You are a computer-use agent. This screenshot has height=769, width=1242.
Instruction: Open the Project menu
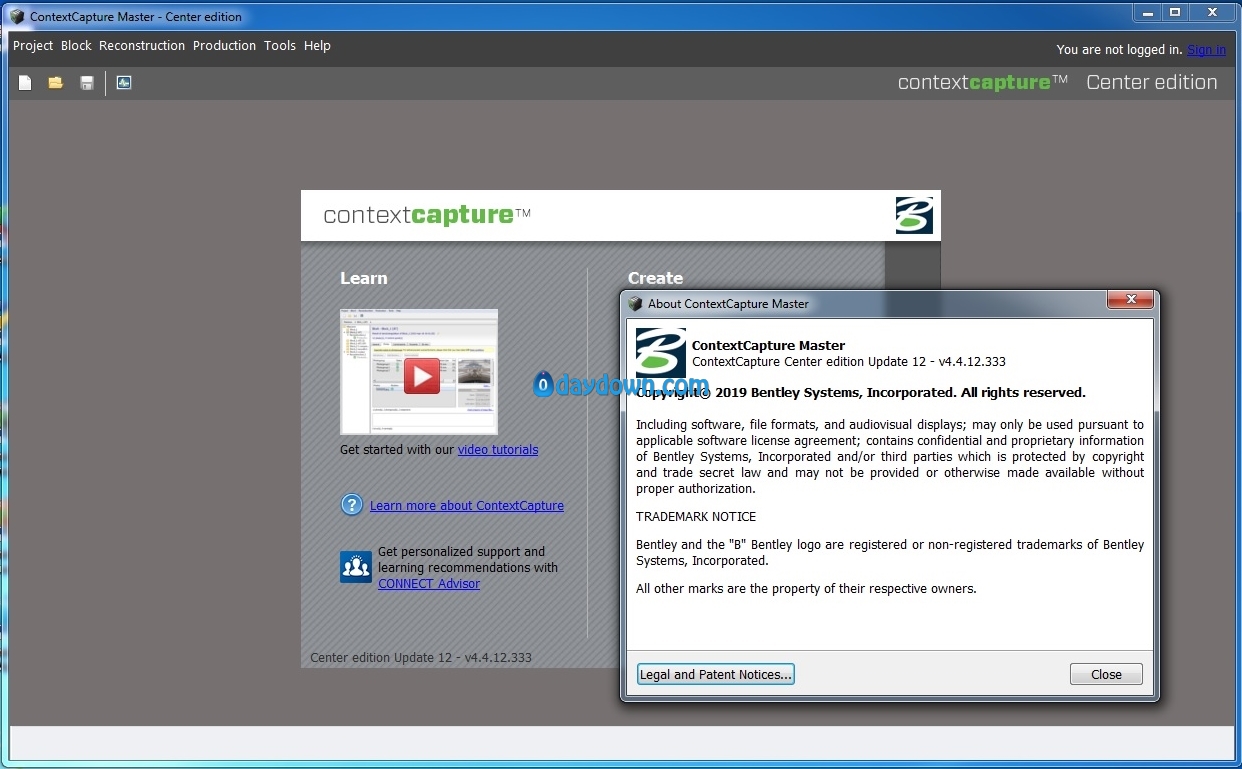click(x=33, y=46)
